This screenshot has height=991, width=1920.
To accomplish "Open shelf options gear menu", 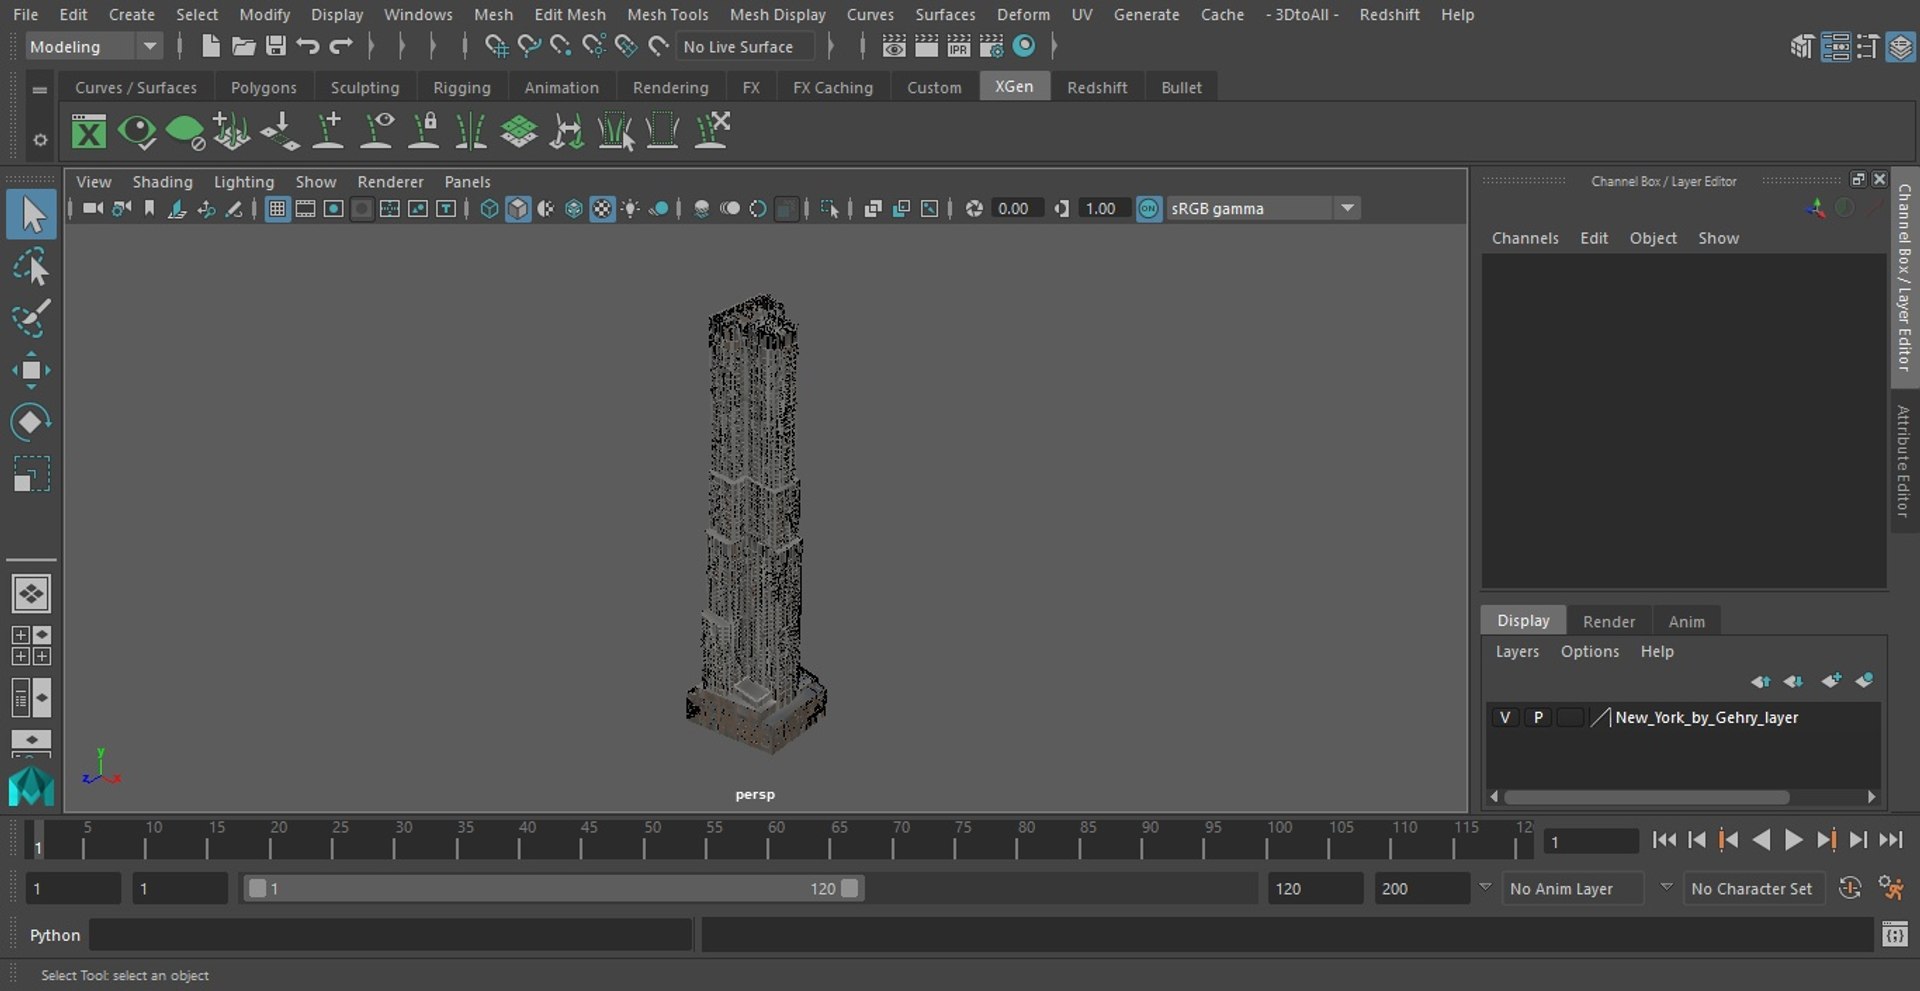I will 39,140.
